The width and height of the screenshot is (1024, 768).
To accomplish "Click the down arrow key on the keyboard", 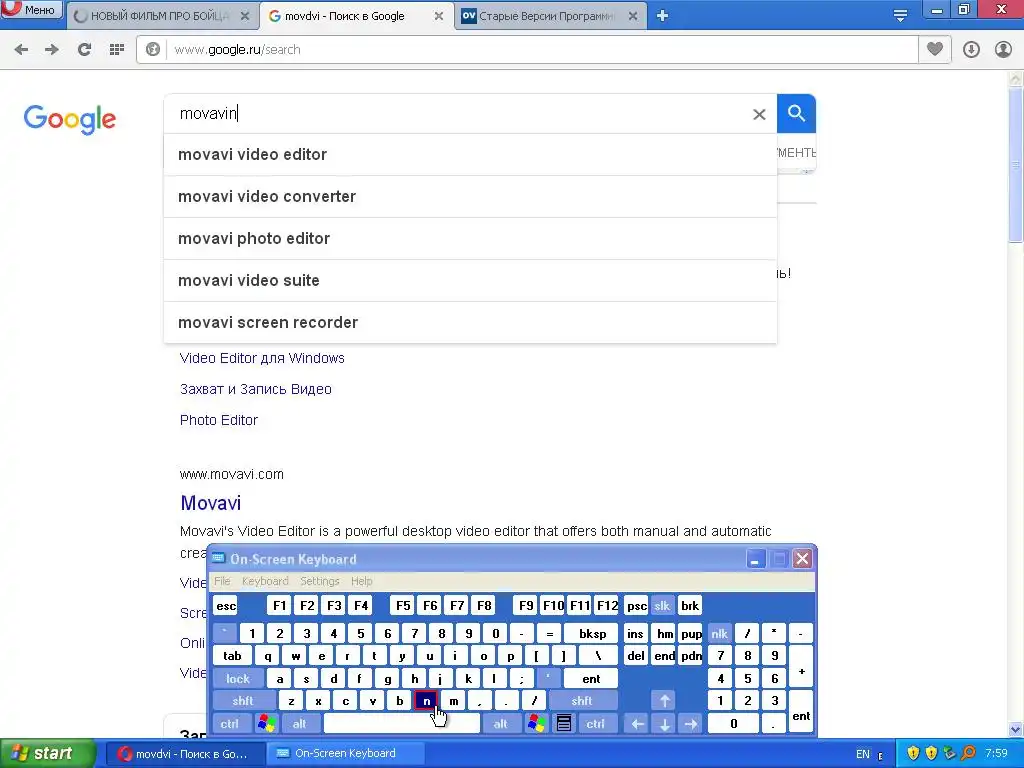I will pos(664,724).
